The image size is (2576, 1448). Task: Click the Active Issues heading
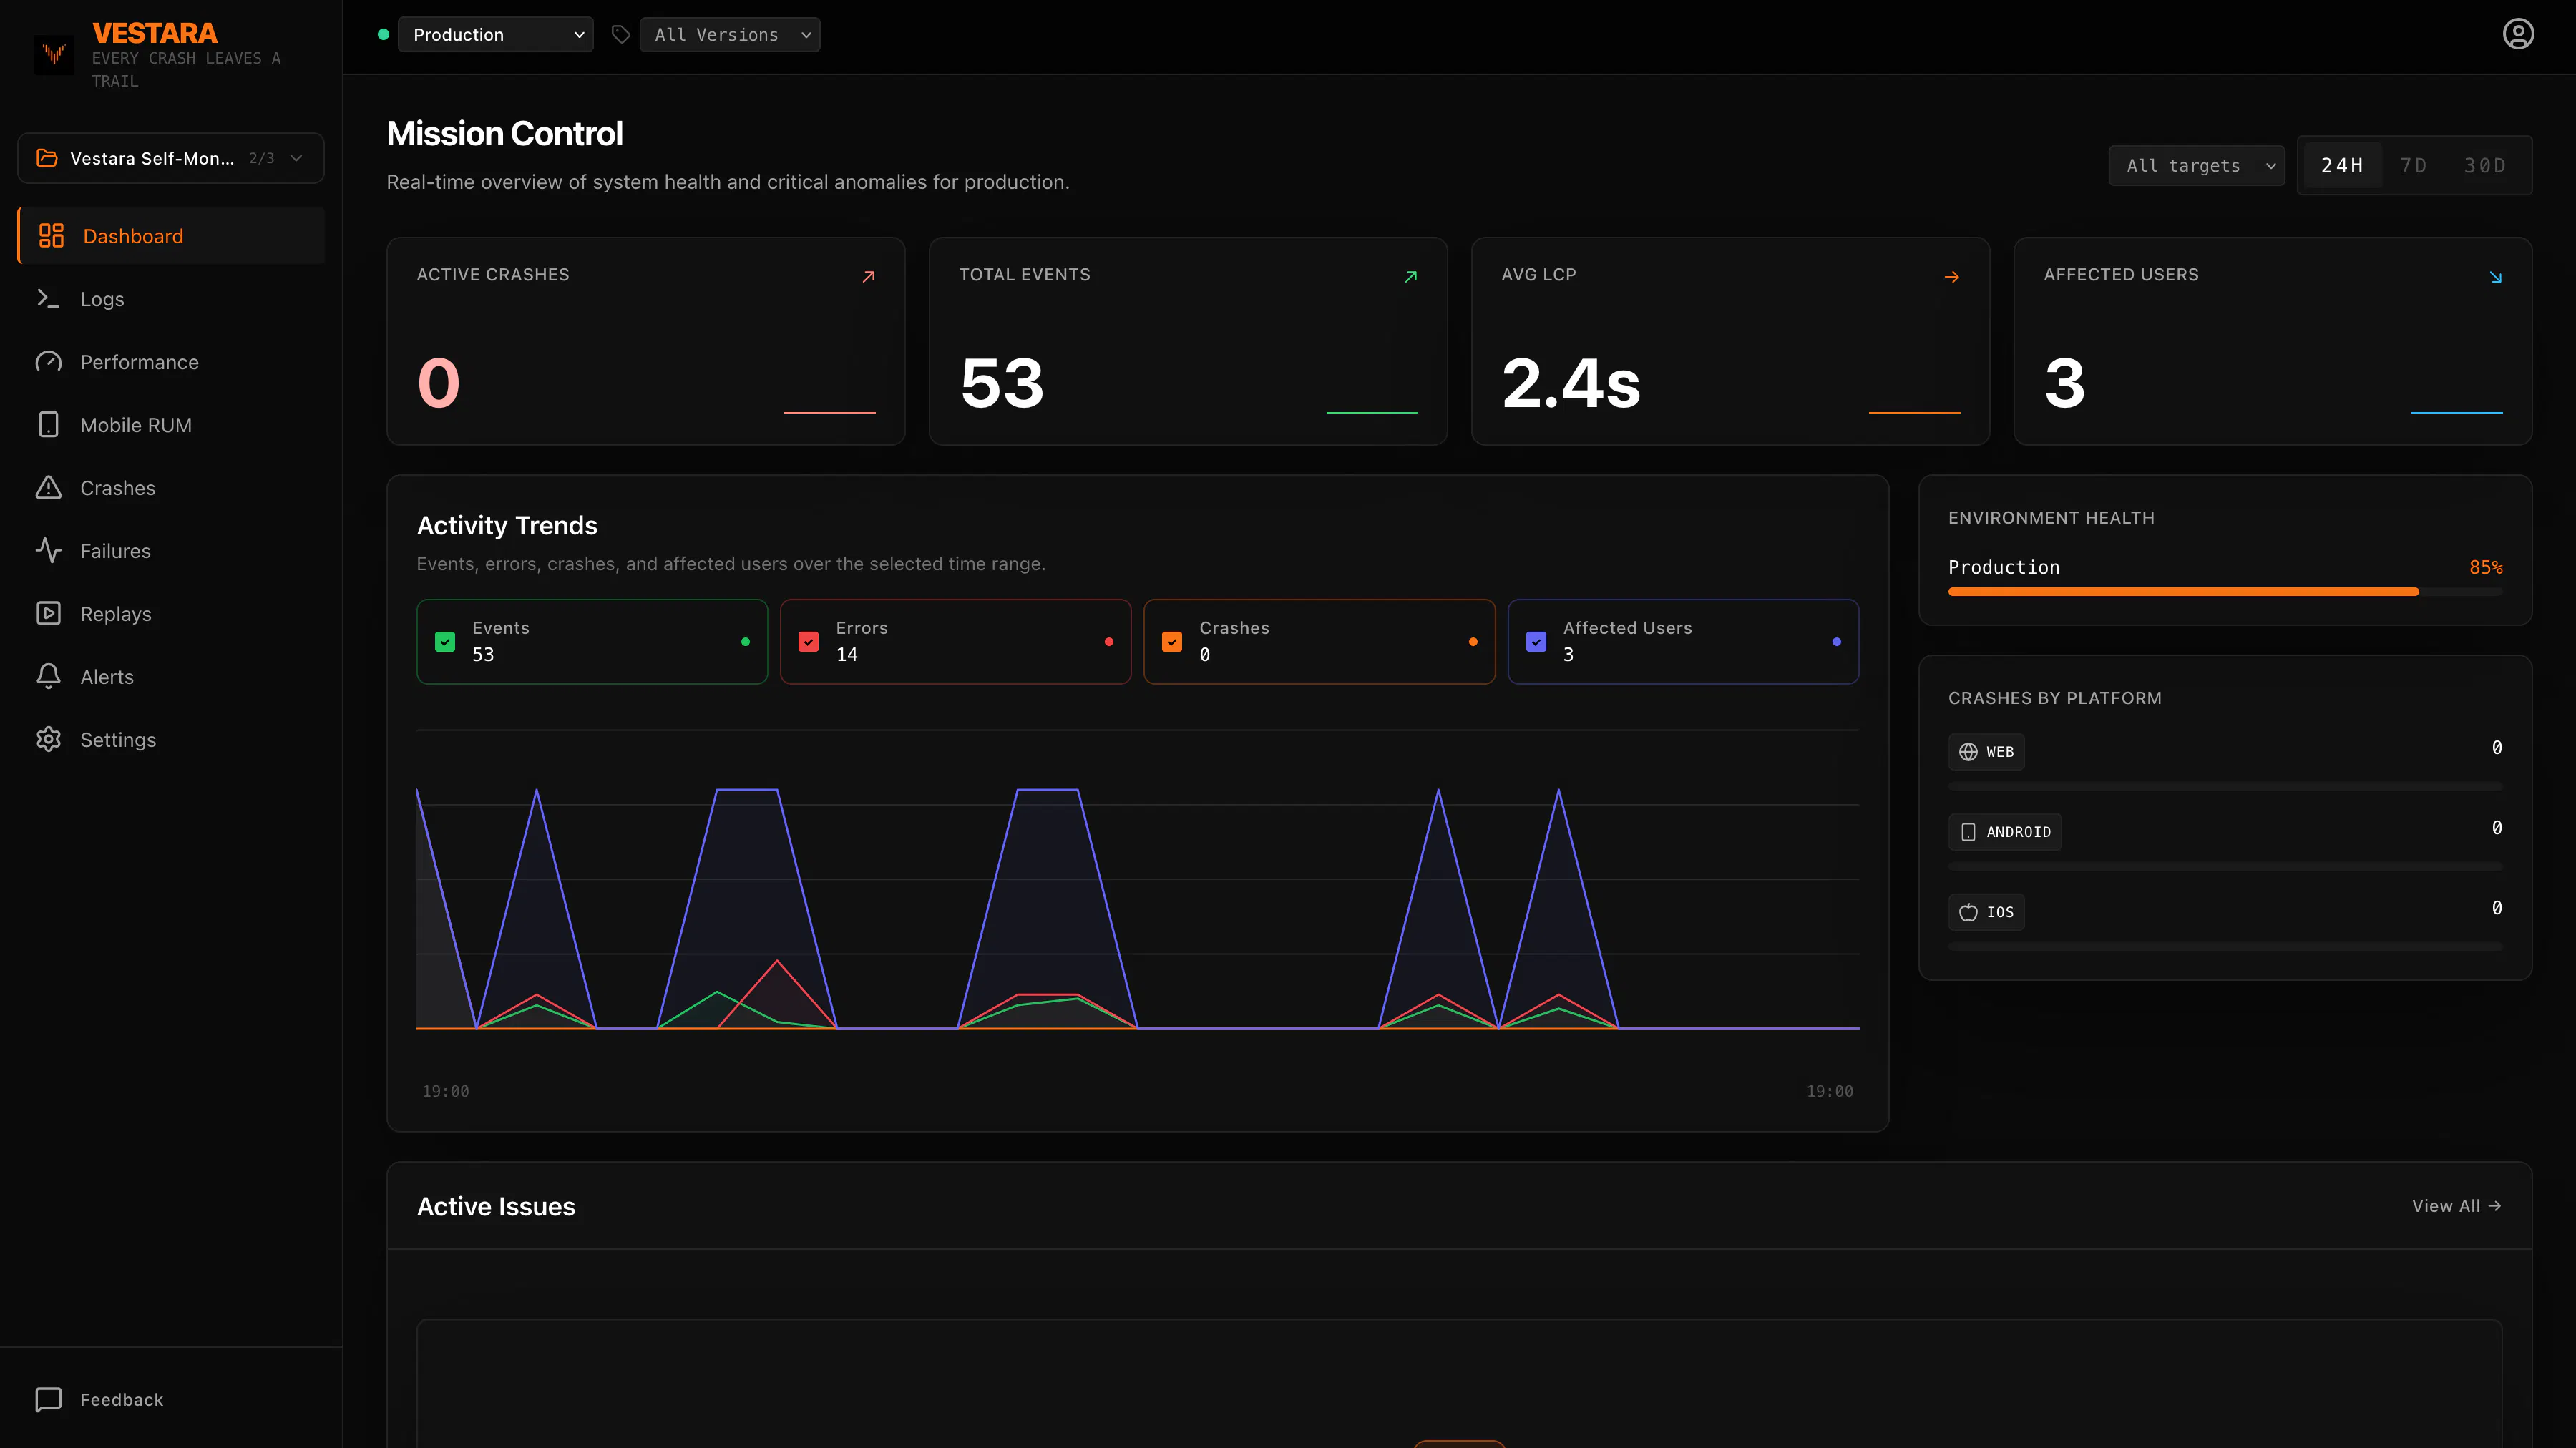(x=496, y=1206)
